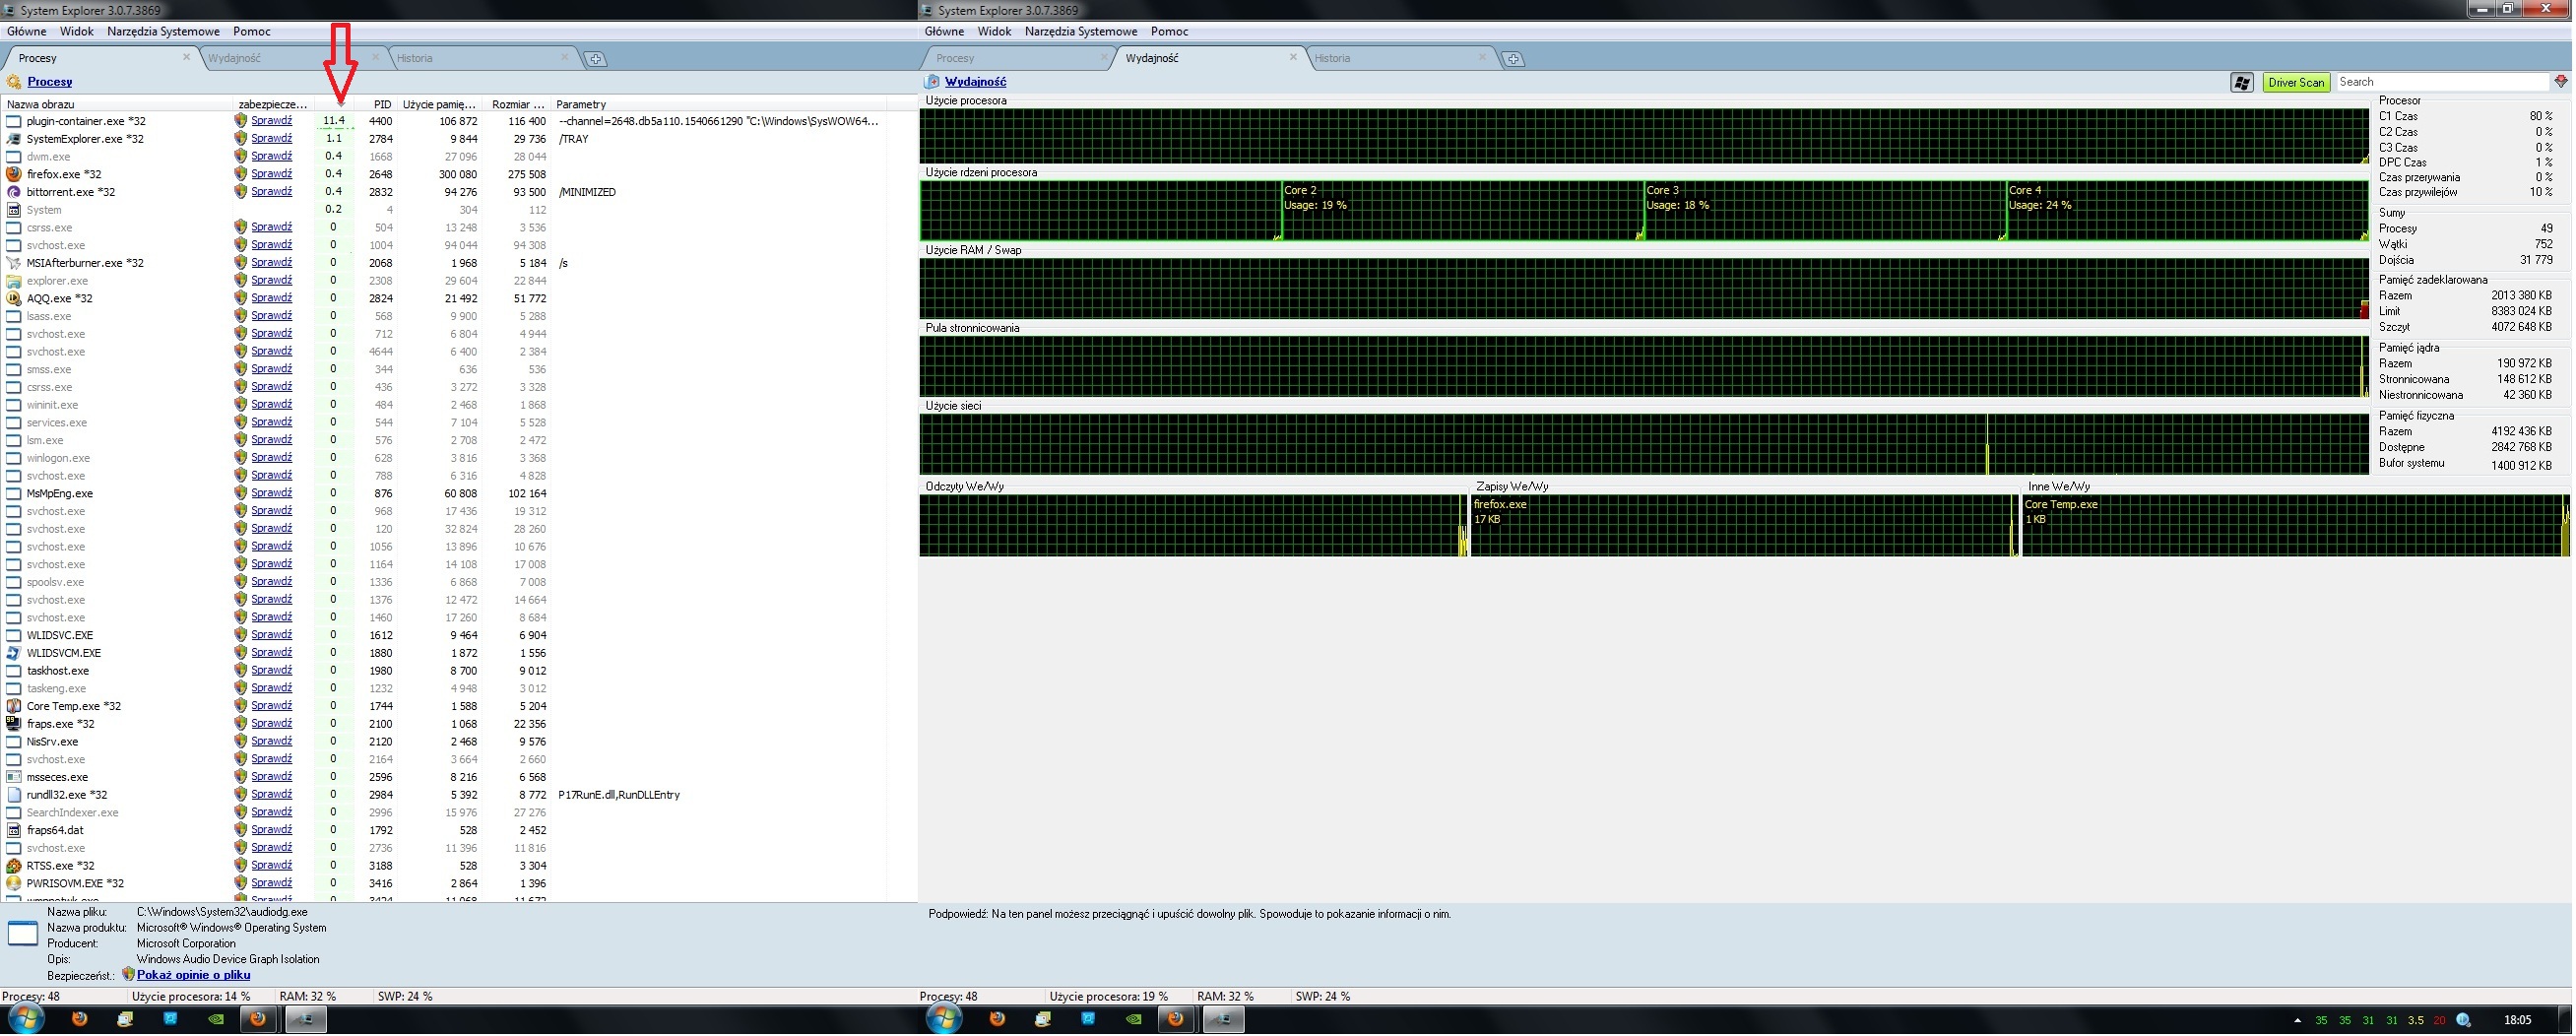The height and width of the screenshot is (1036, 2576).
Task: Click the Windows logo toolbar button
Action: tap(2243, 83)
